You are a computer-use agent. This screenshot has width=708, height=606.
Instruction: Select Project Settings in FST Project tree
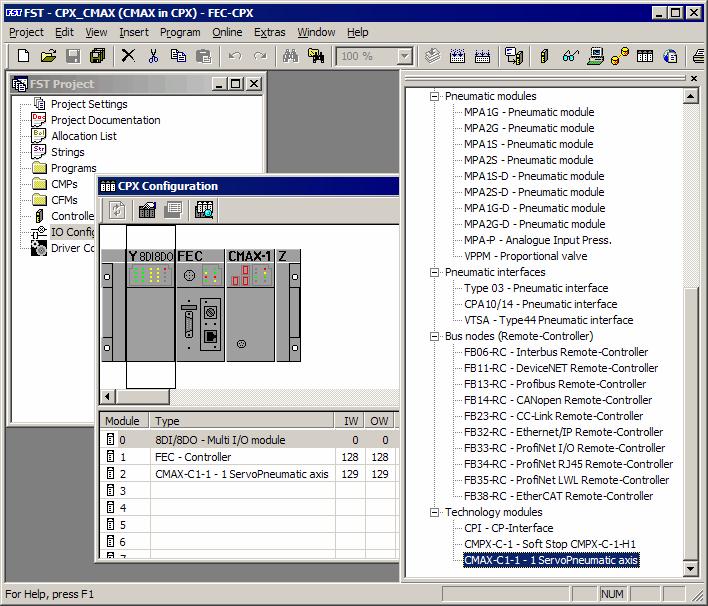[x=89, y=104]
